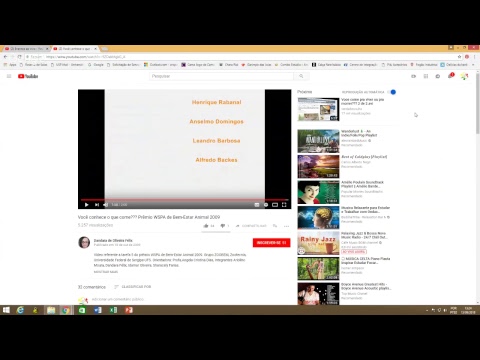Expand description with Mostrar mais

coord(106,272)
